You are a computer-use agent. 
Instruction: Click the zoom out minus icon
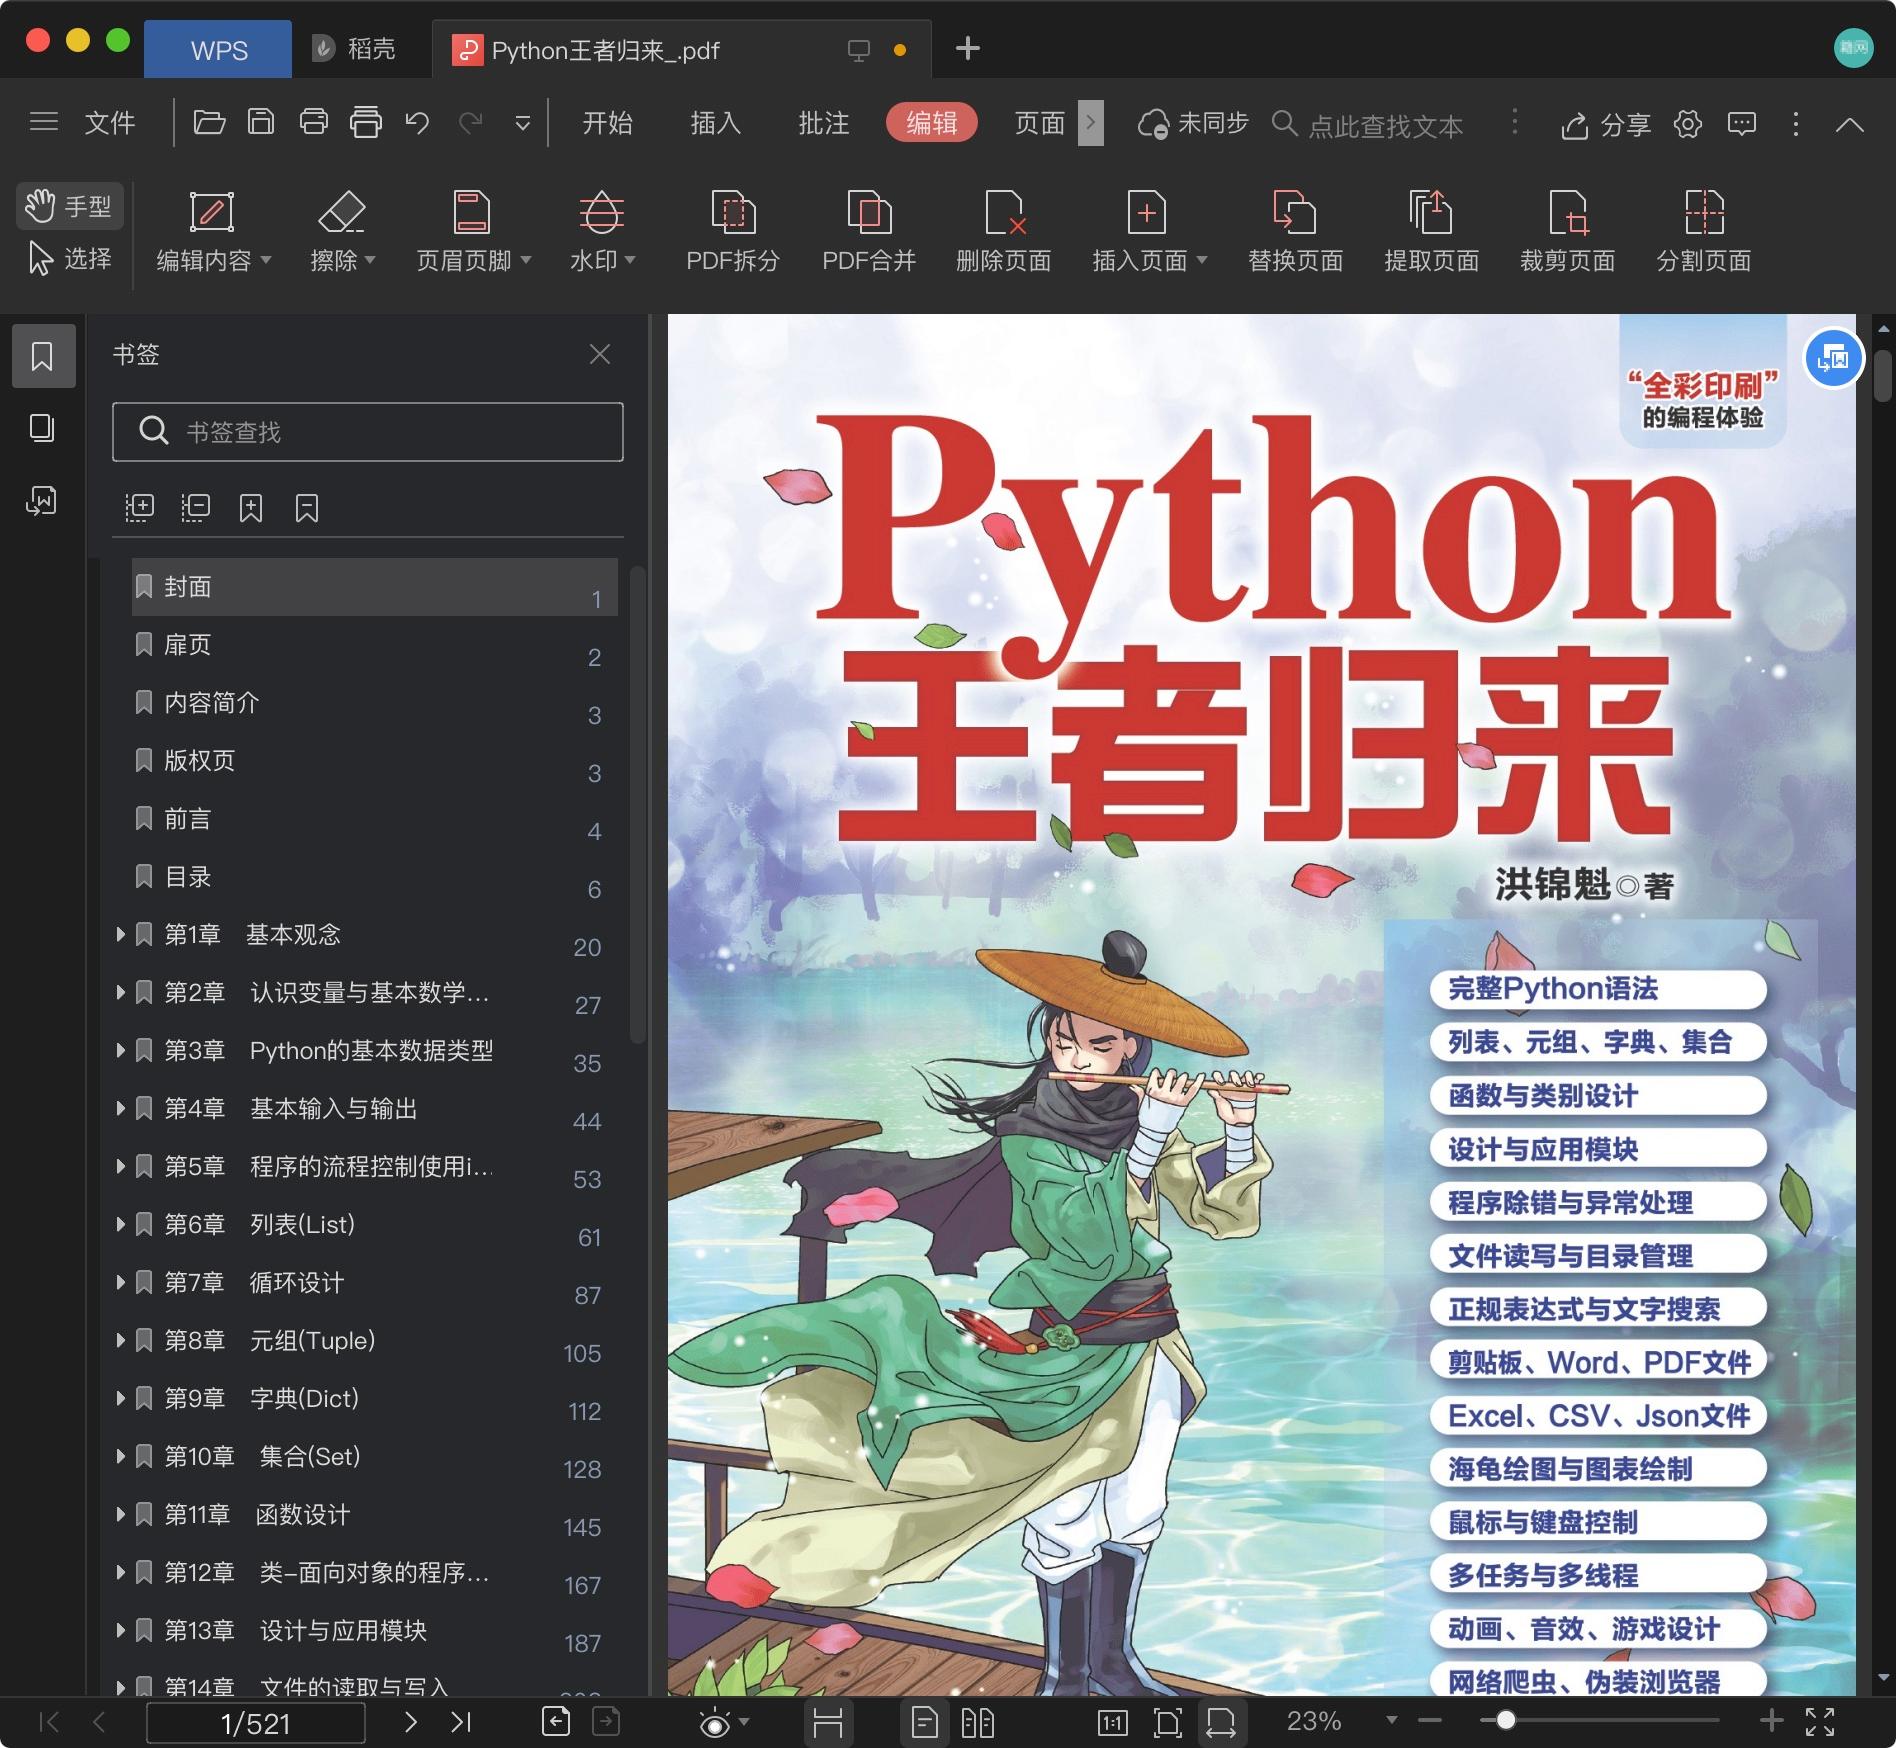click(1430, 1720)
